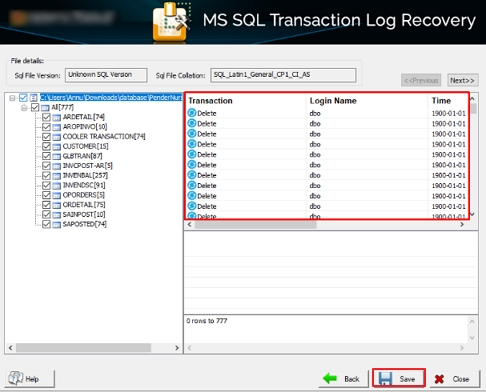Click the INVENBAL table icon
The width and height of the screenshot is (486, 392).
(57, 176)
